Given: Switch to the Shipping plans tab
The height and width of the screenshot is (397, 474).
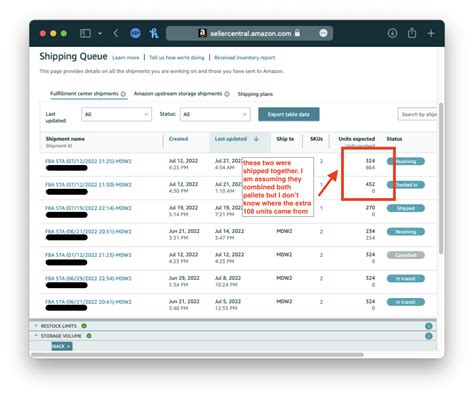Looking at the screenshot, I should click(x=255, y=94).
